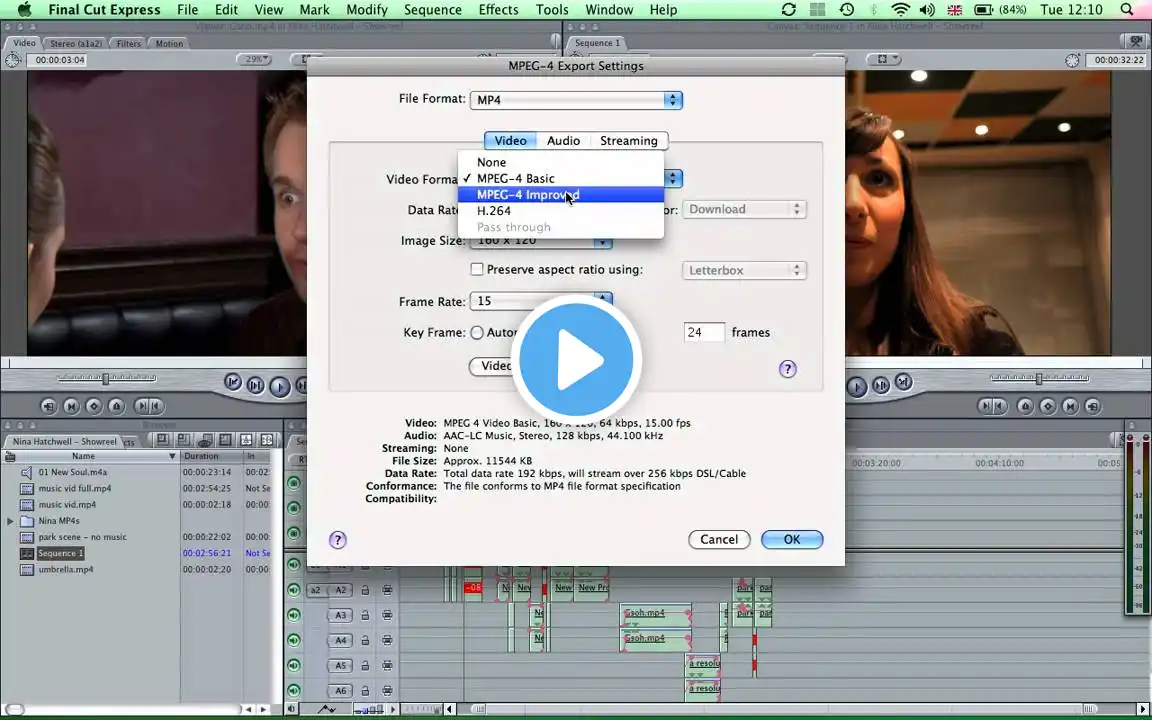1152x720 pixels.
Task: Open the File Format MP4 dropdown
Action: (x=576, y=100)
